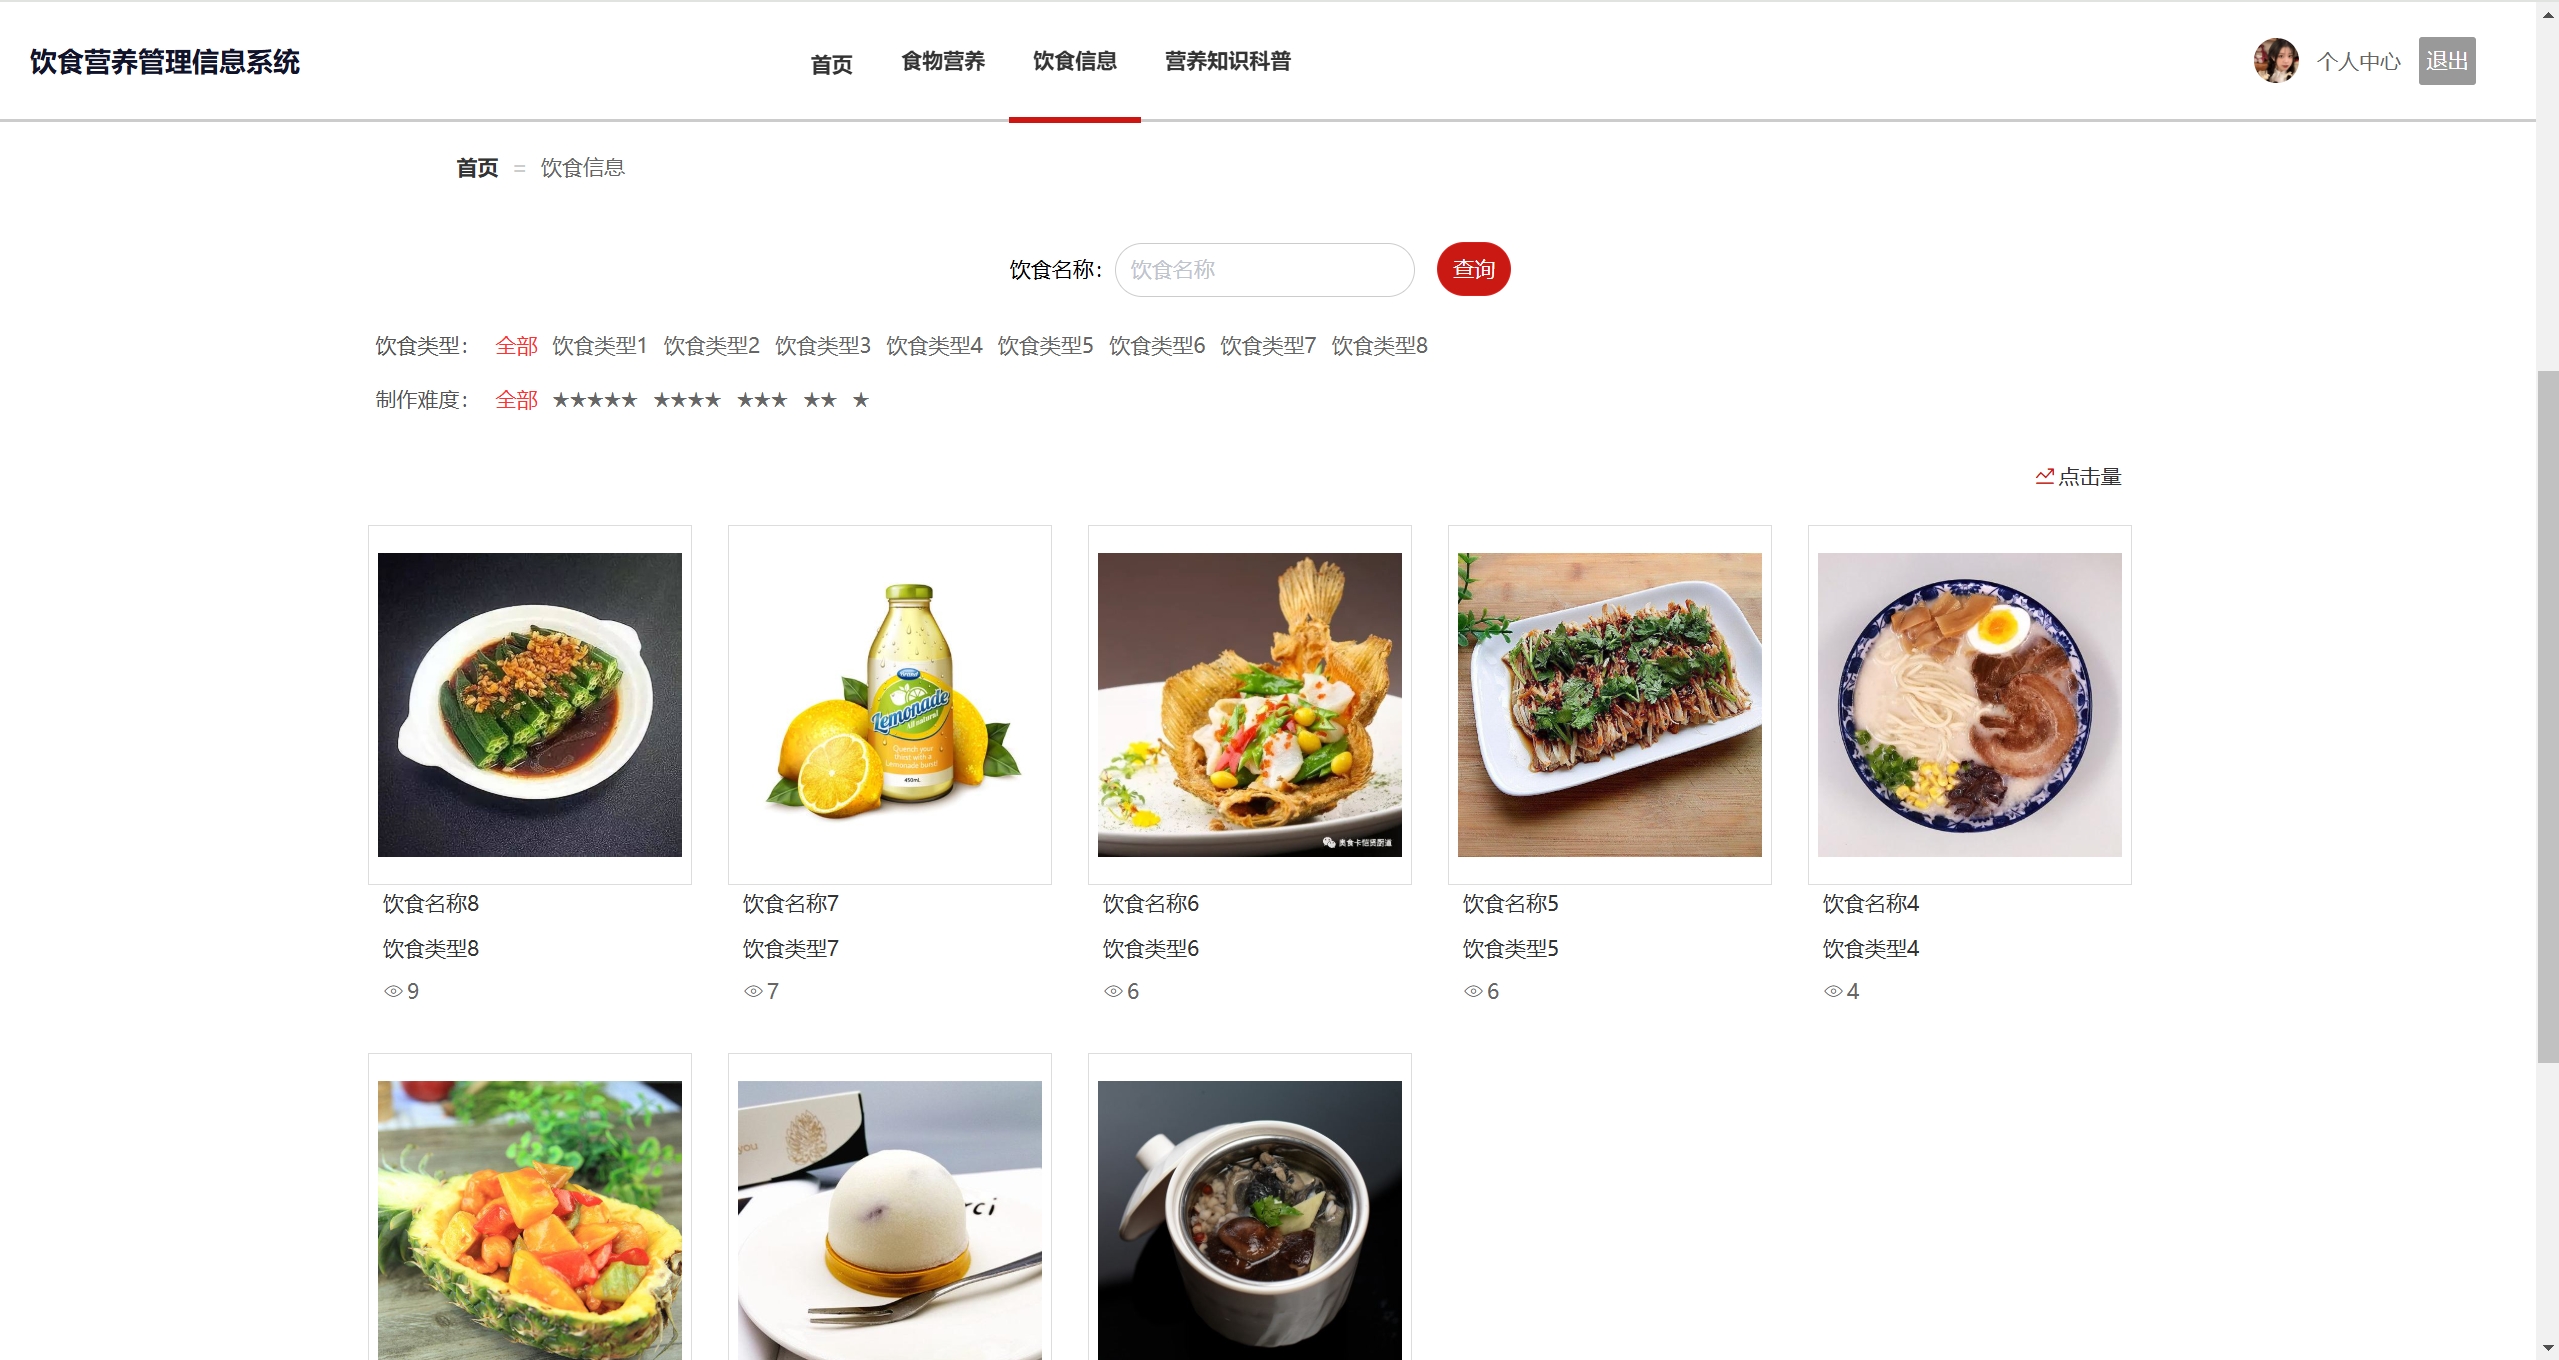Open 个人中心 link

pos(2358,62)
